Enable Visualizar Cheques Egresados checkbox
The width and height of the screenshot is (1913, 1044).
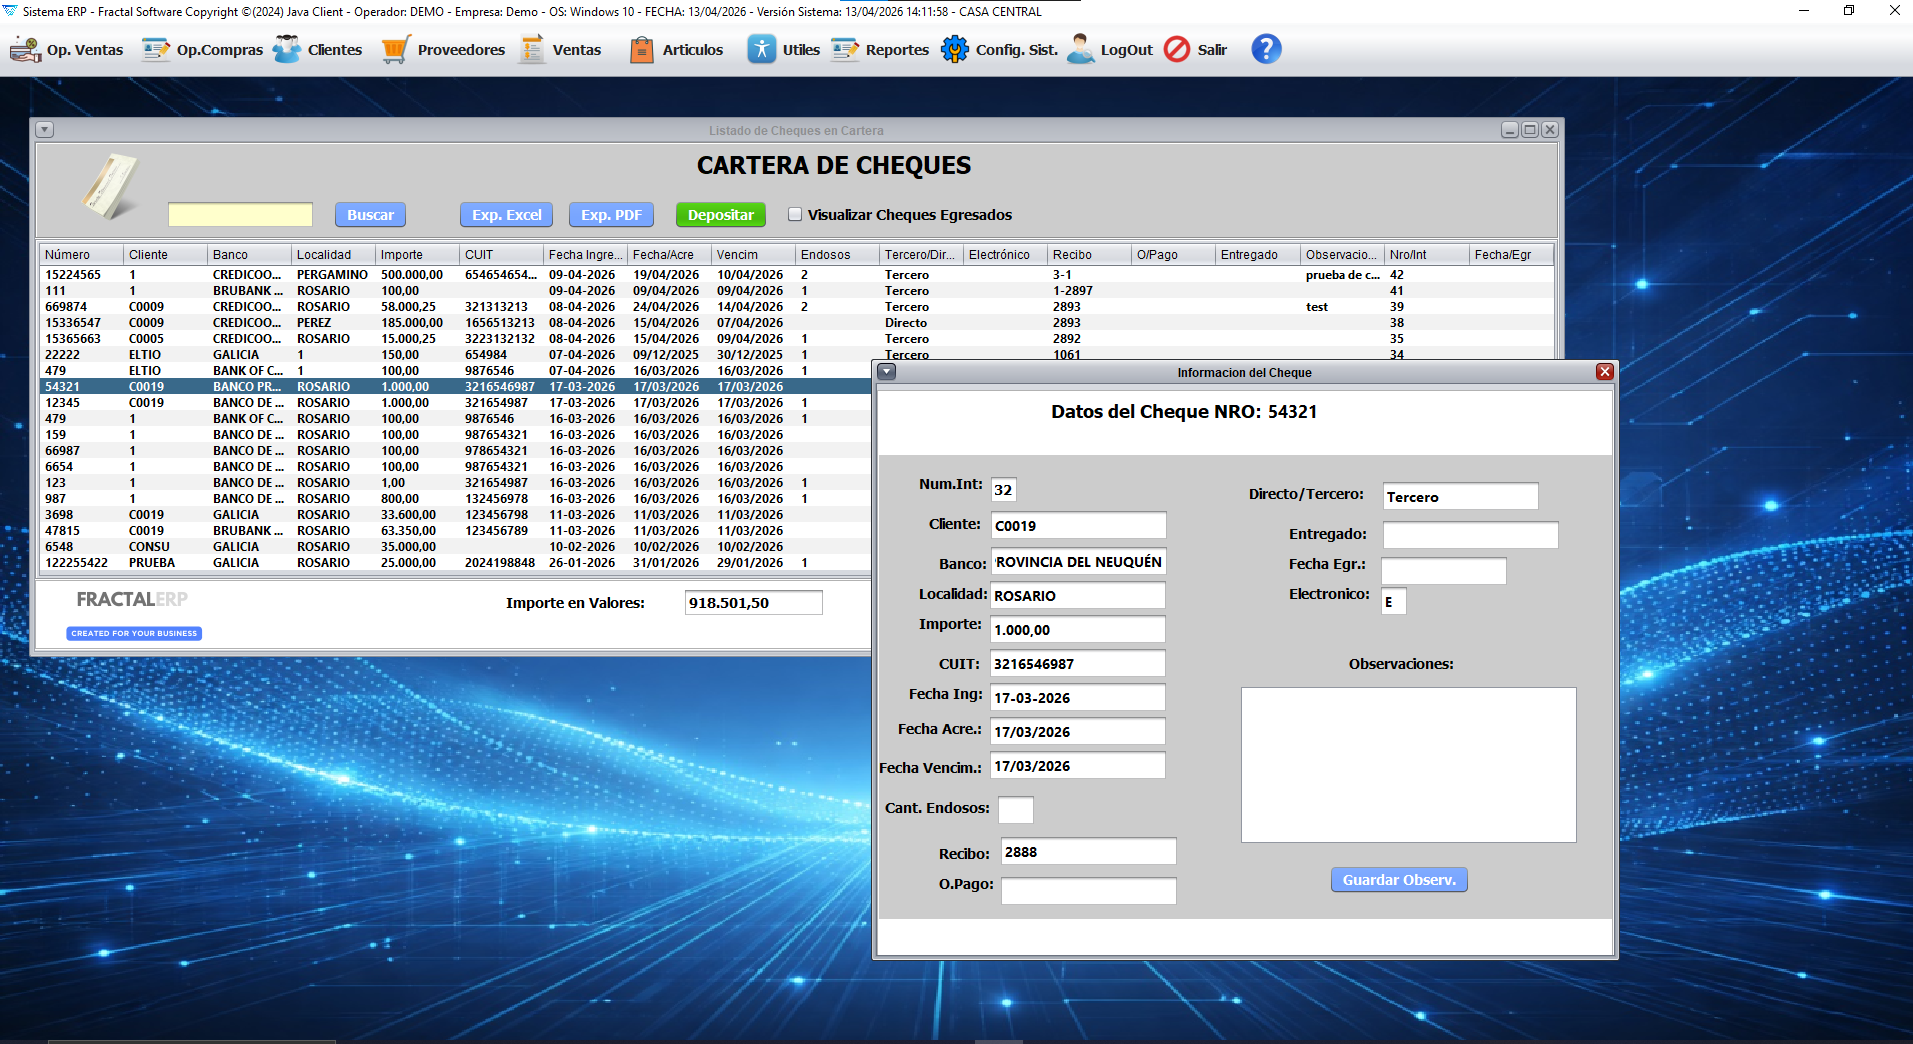[795, 214]
